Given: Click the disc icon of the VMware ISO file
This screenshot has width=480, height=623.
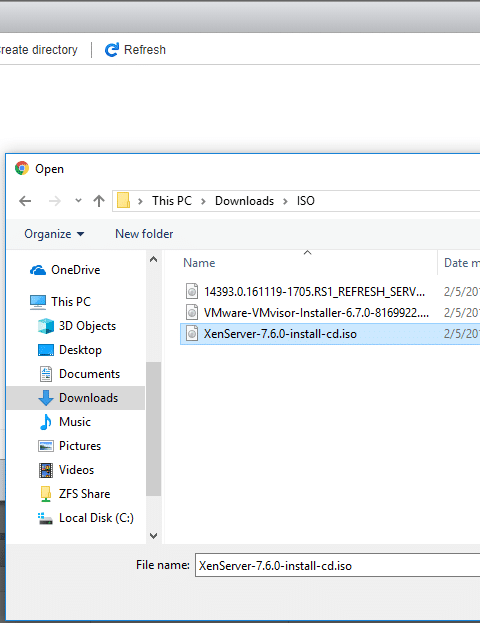Looking at the screenshot, I should [192, 312].
